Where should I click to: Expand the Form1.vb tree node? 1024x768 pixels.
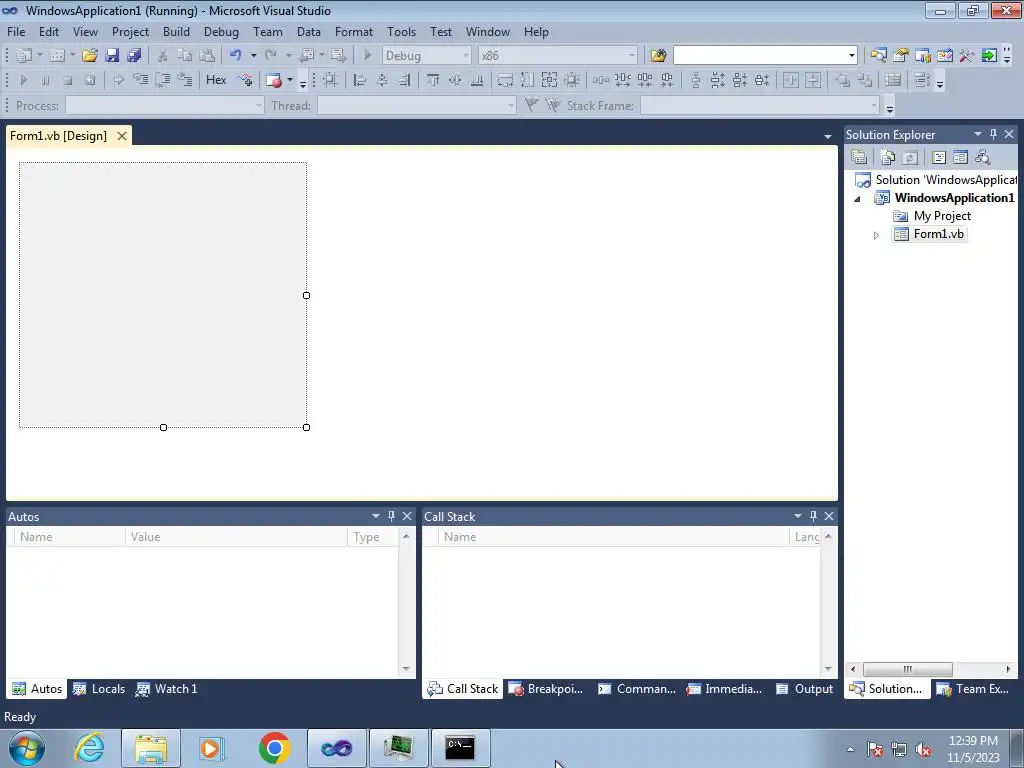coord(876,235)
